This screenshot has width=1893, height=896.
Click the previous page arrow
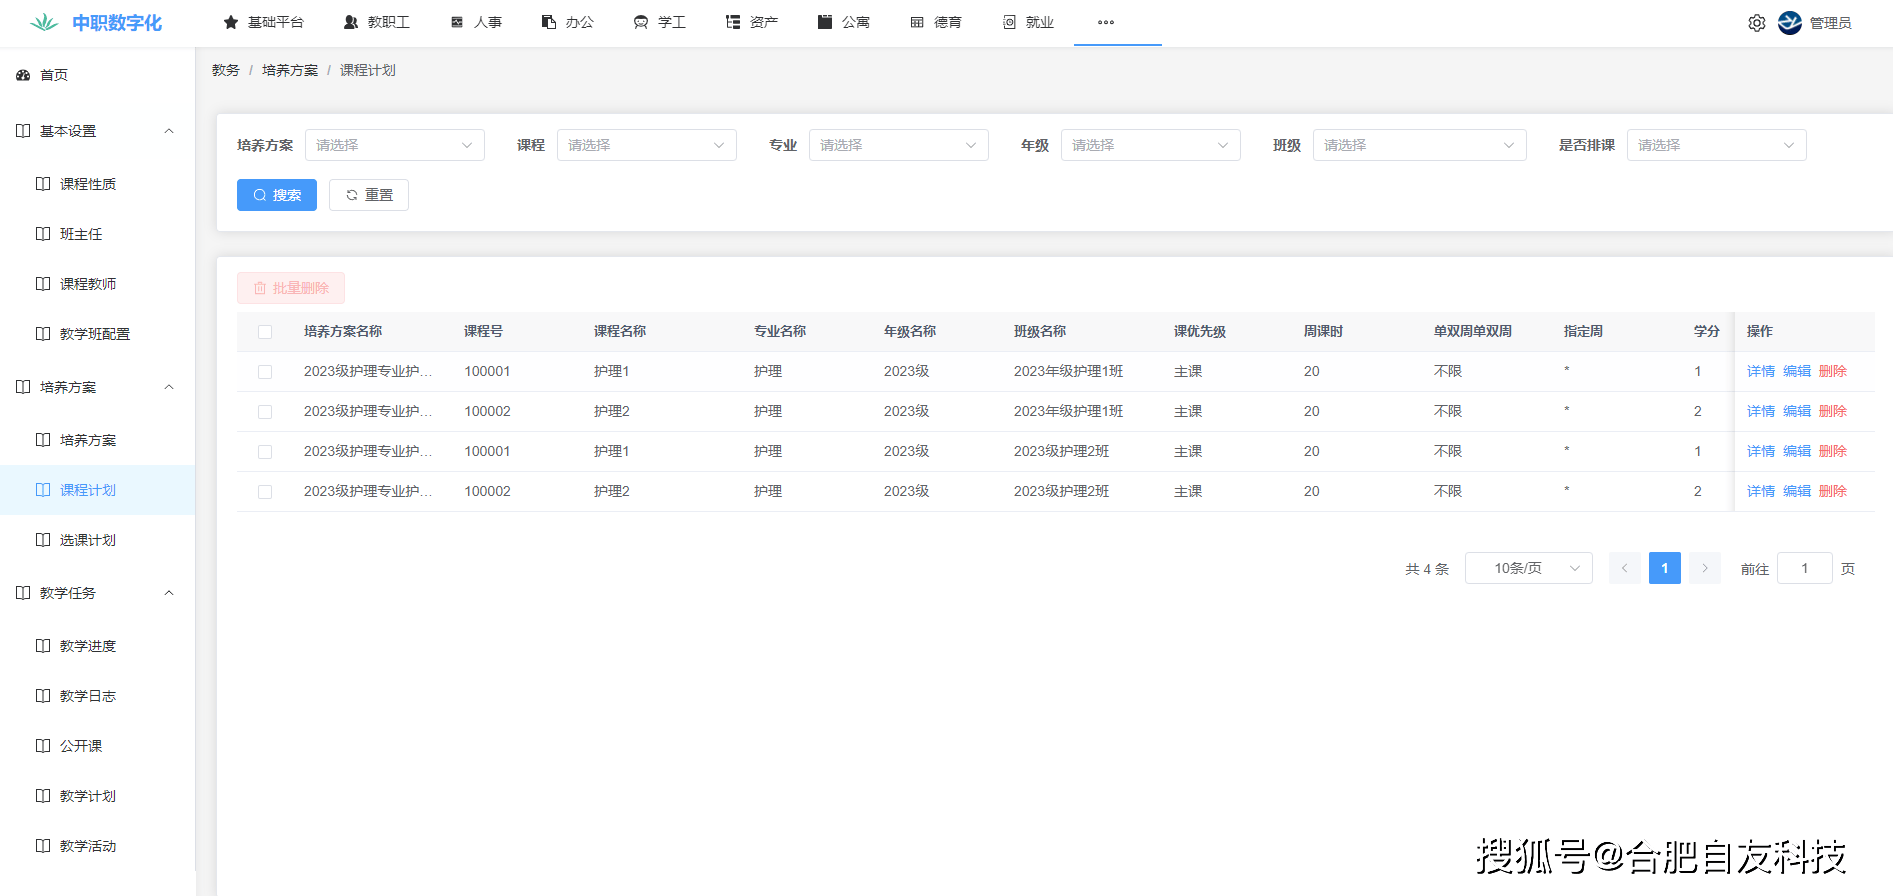tap(1625, 568)
